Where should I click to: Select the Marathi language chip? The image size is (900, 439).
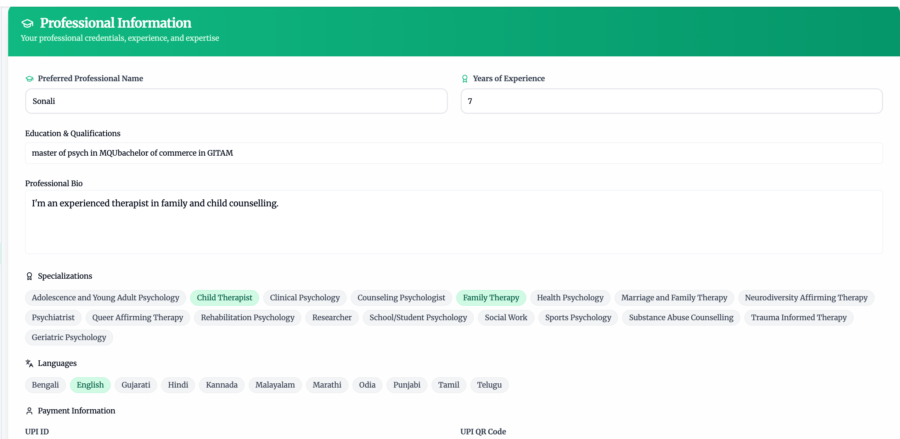point(327,385)
